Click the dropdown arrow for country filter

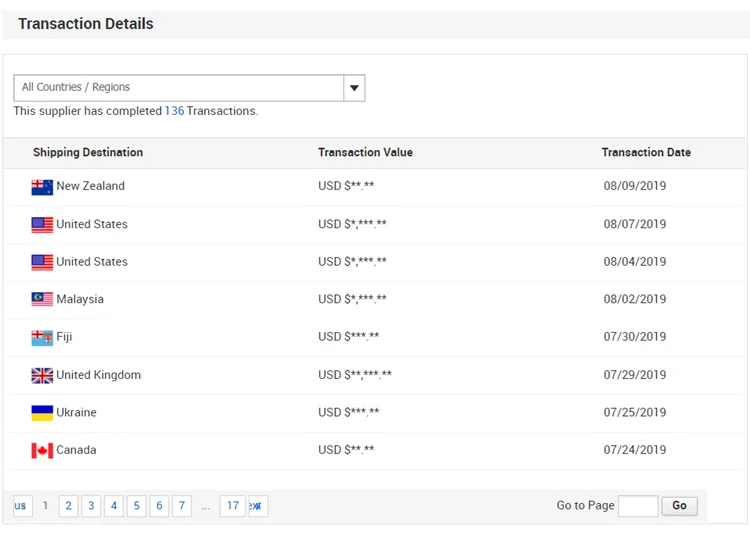pyautogui.click(x=354, y=88)
